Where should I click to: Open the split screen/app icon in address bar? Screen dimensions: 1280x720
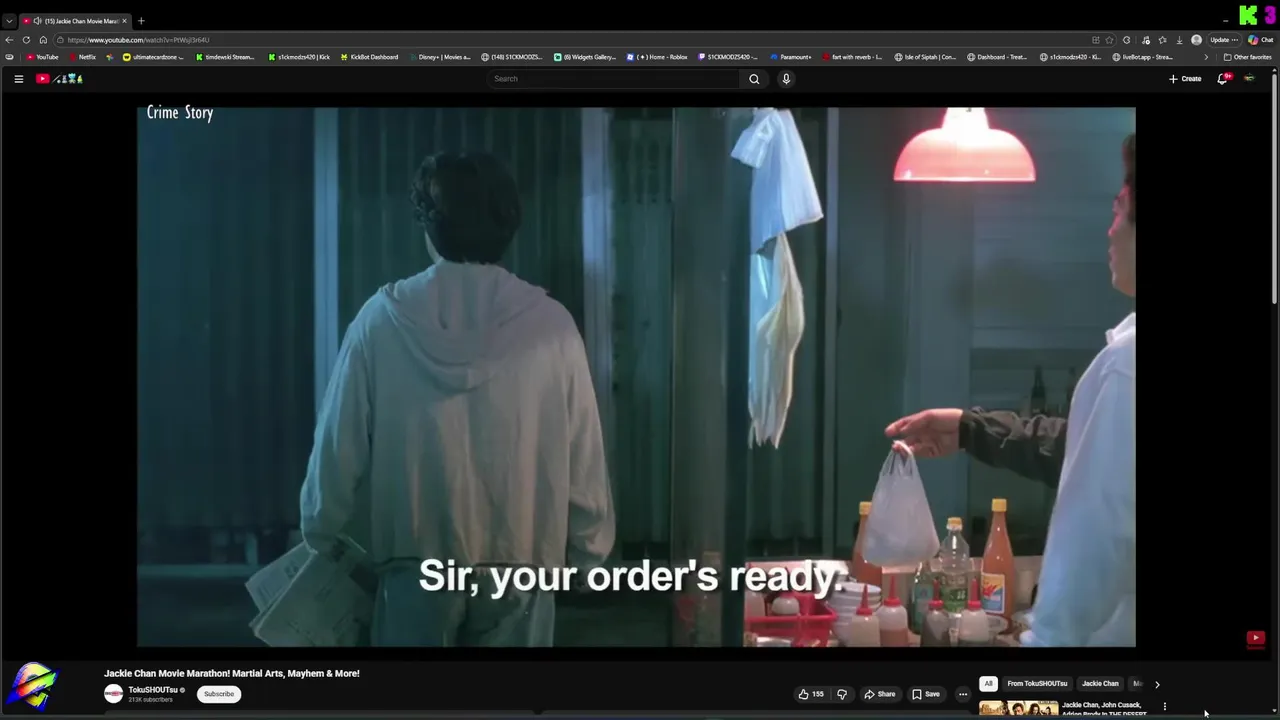coord(1096,40)
